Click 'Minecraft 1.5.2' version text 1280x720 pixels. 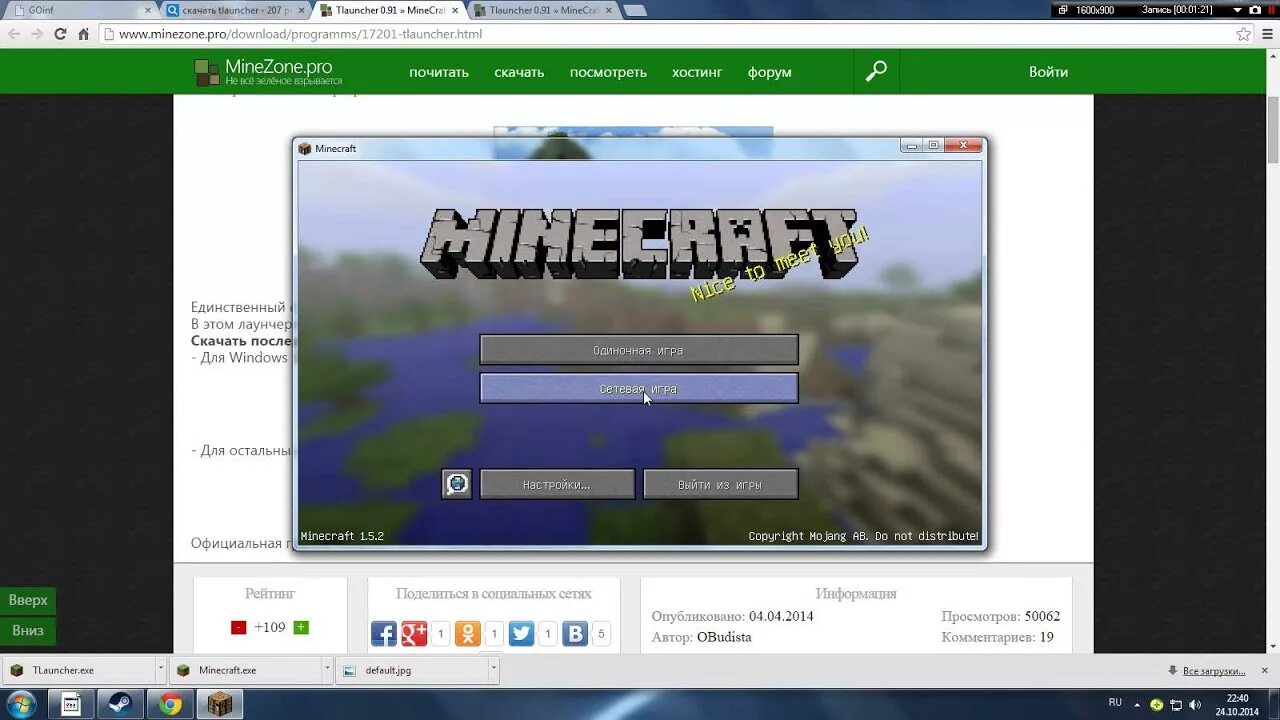pos(342,536)
